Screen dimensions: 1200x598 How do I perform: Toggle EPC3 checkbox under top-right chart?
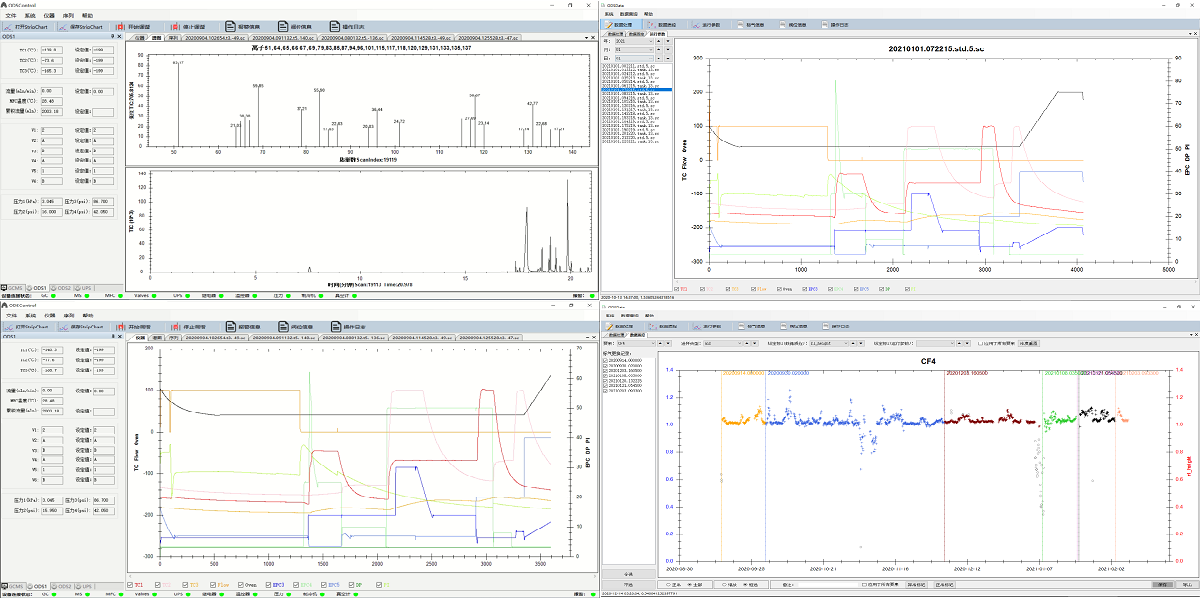(803, 289)
